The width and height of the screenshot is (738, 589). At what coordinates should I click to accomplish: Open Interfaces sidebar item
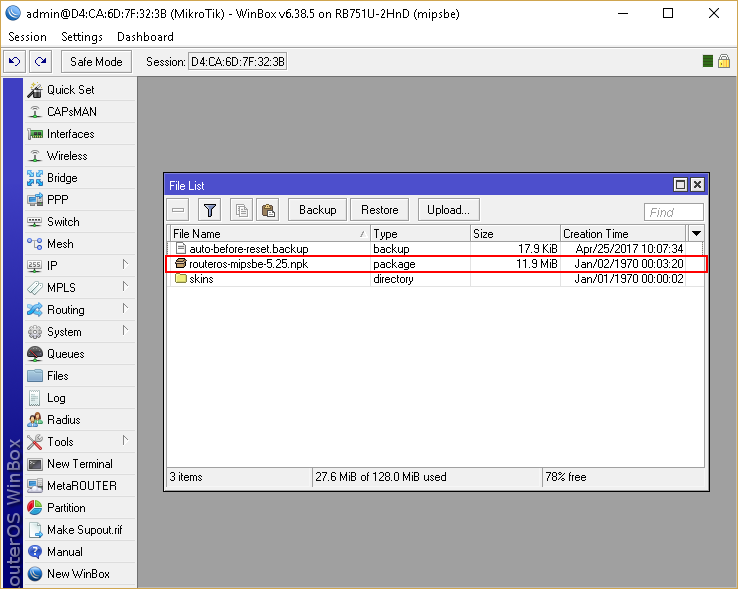point(80,134)
